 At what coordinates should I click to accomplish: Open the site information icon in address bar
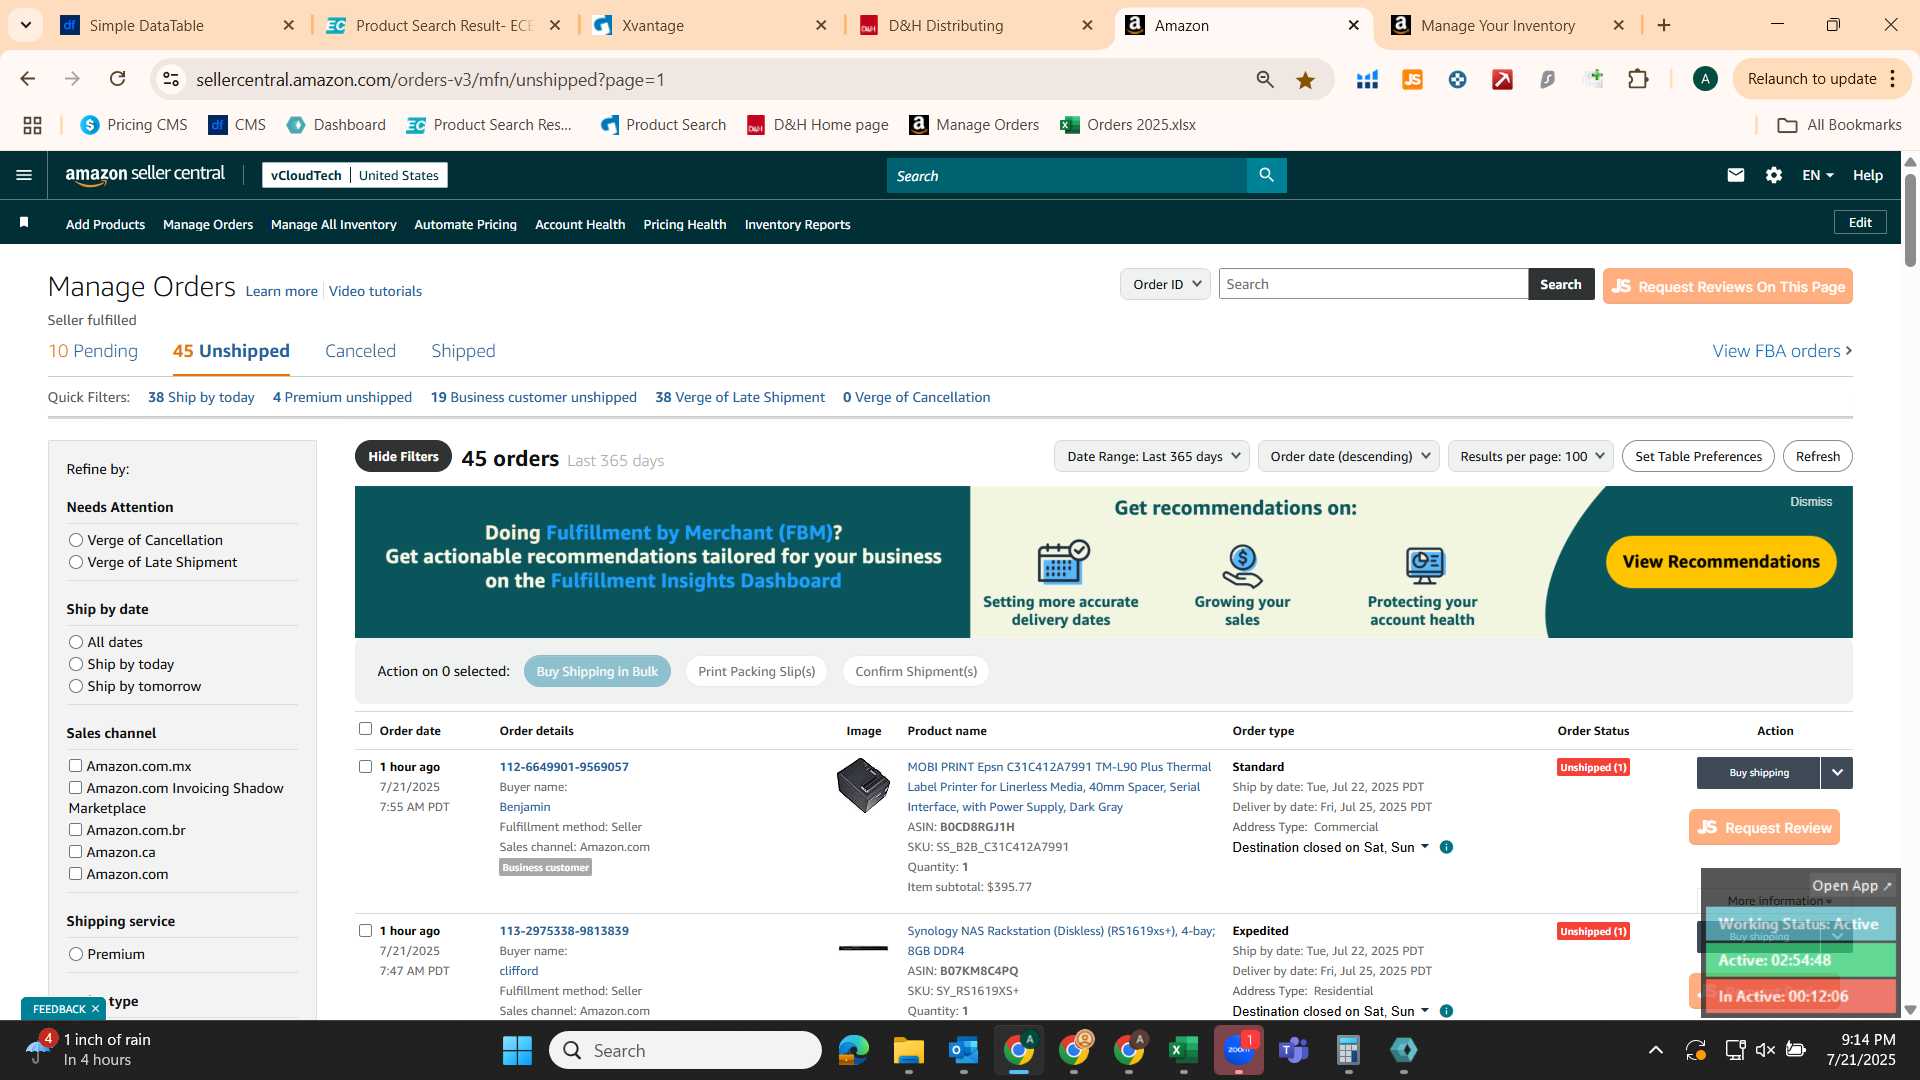tap(171, 79)
